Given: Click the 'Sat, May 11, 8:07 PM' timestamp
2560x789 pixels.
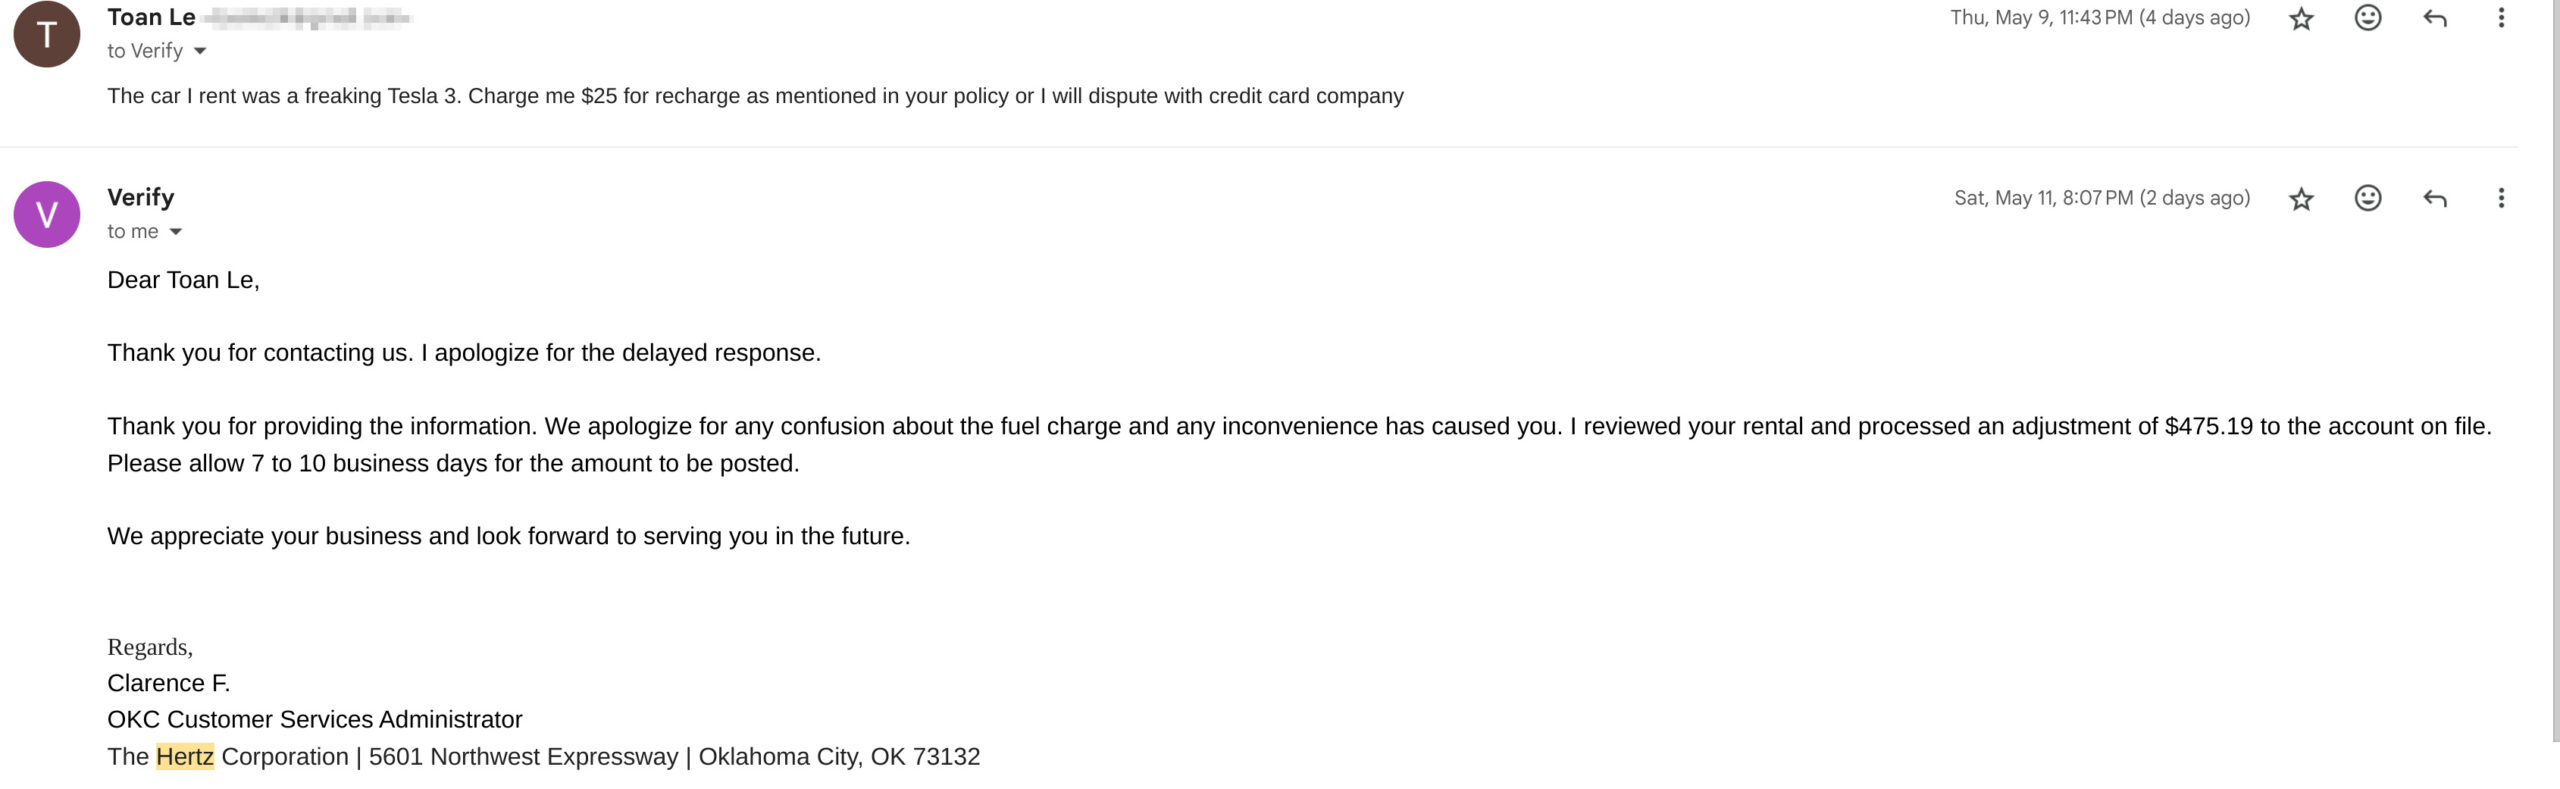Looking at the screenshot, I should (2102, 198).
